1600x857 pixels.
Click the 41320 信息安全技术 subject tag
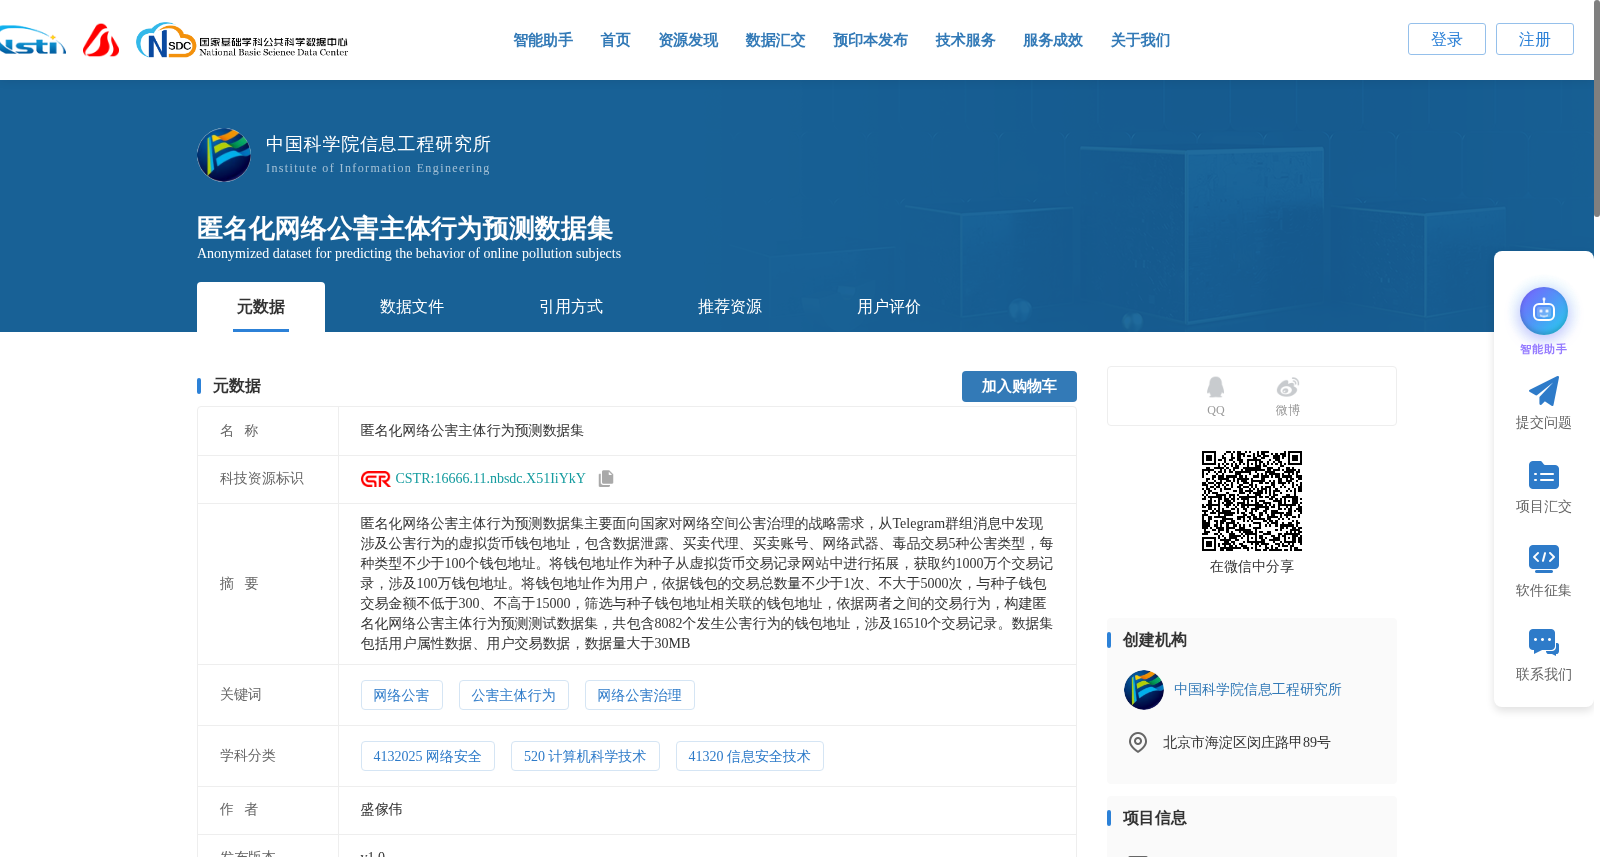[750, 756]
